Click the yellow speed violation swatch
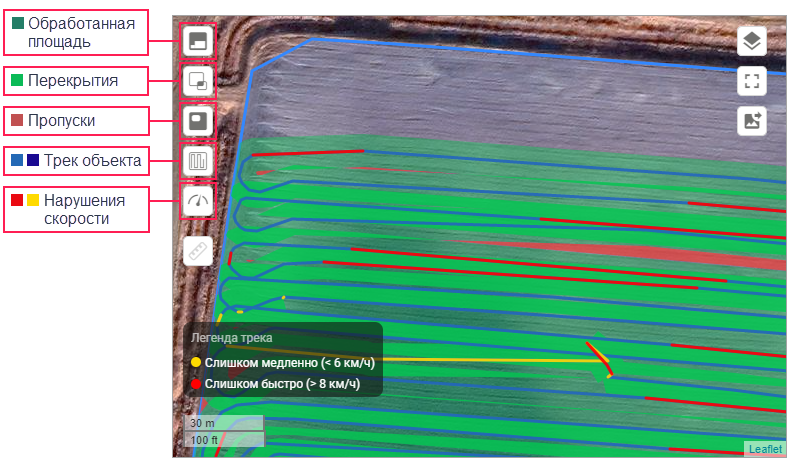Image resolution: width=787 pixels, height=458 pixels. (33, 200)
